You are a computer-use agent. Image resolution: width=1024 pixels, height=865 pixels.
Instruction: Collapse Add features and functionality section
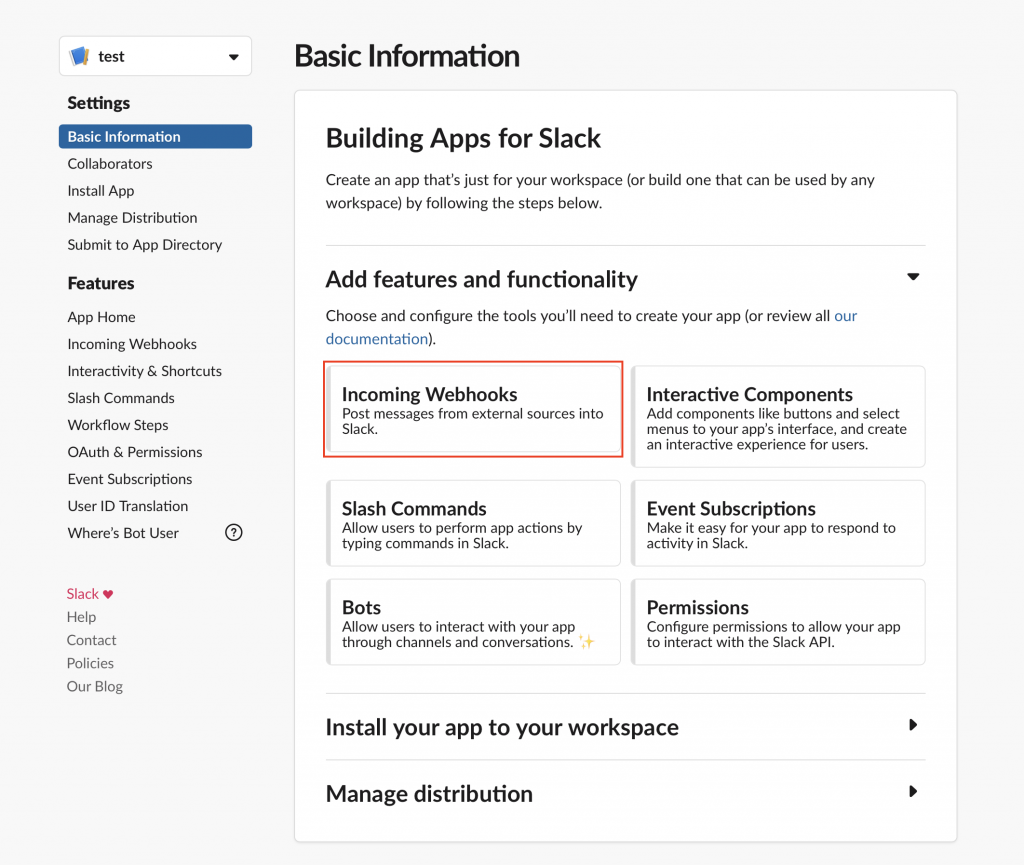(x=912, y=277)
